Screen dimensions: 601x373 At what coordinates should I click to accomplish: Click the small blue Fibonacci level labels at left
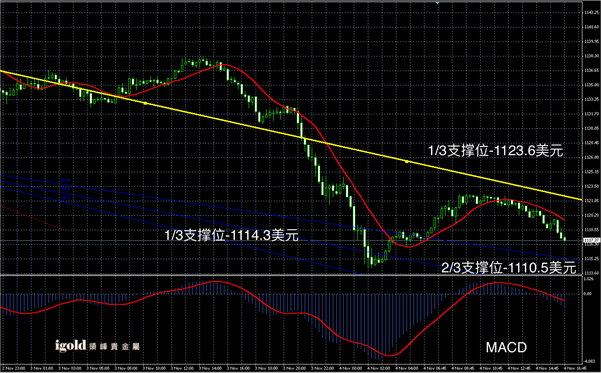tap(66, 189)
